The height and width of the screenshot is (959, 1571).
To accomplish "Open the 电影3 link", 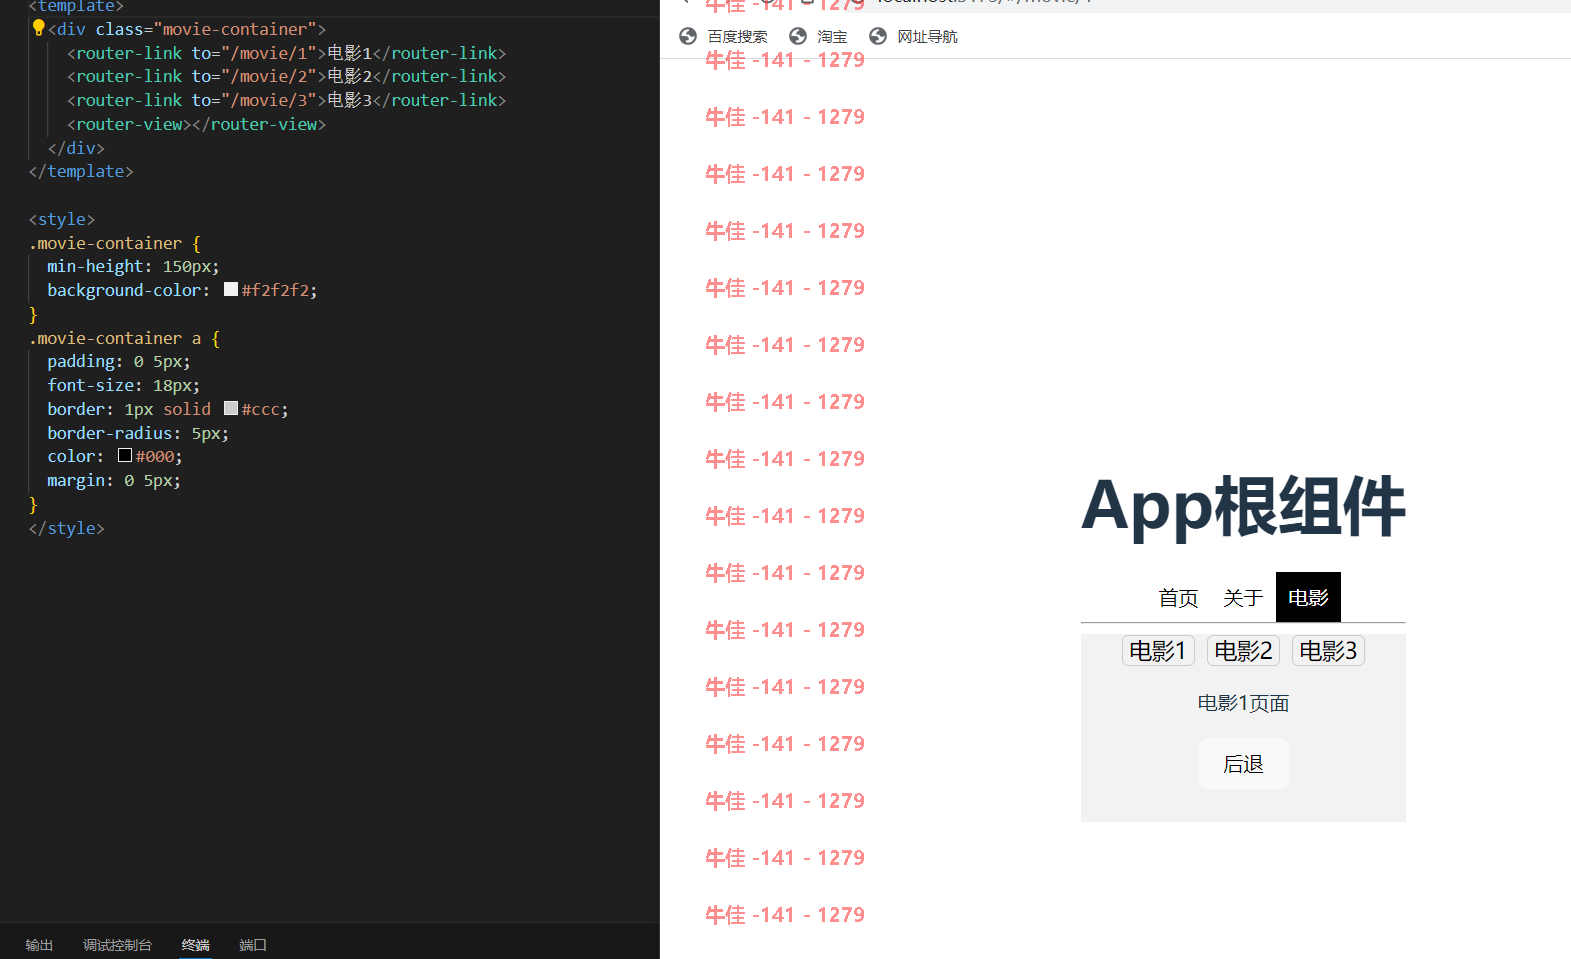I will click(1328, 651).
